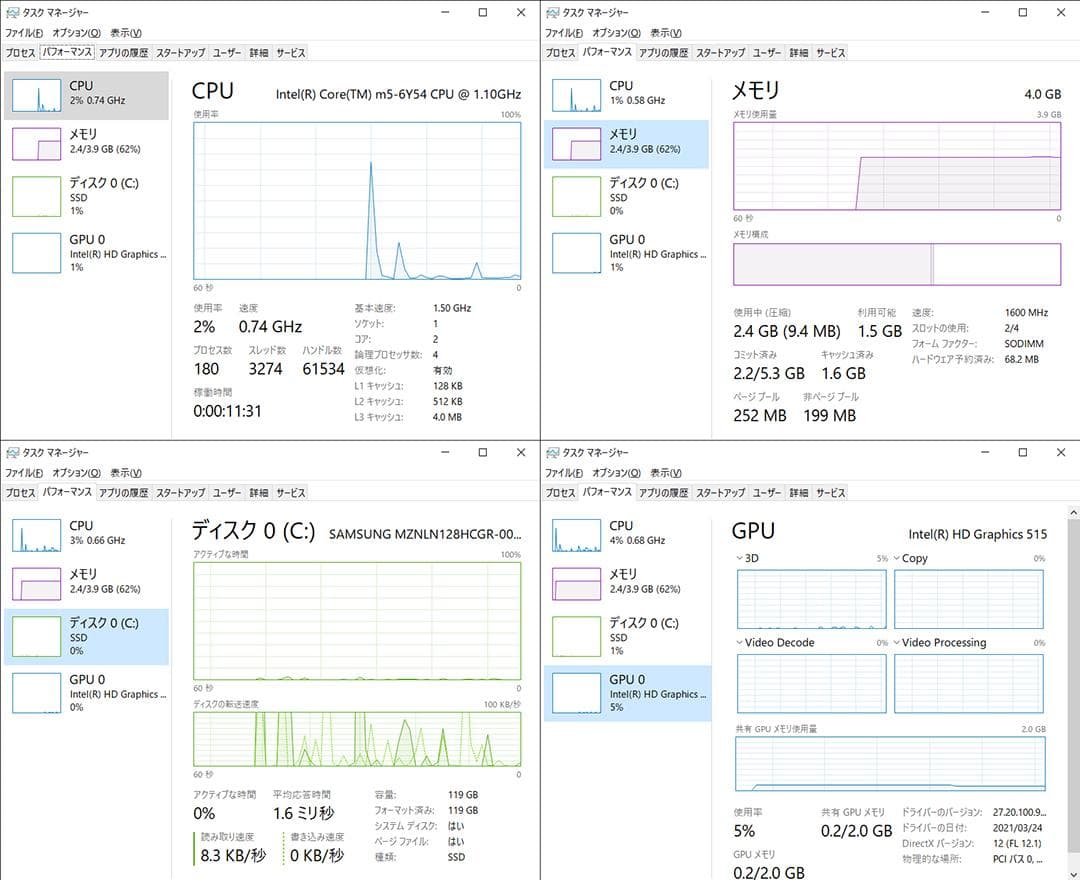
Task: Click memory speed value 1600 MHz
Action: [x=1026, y=313]
